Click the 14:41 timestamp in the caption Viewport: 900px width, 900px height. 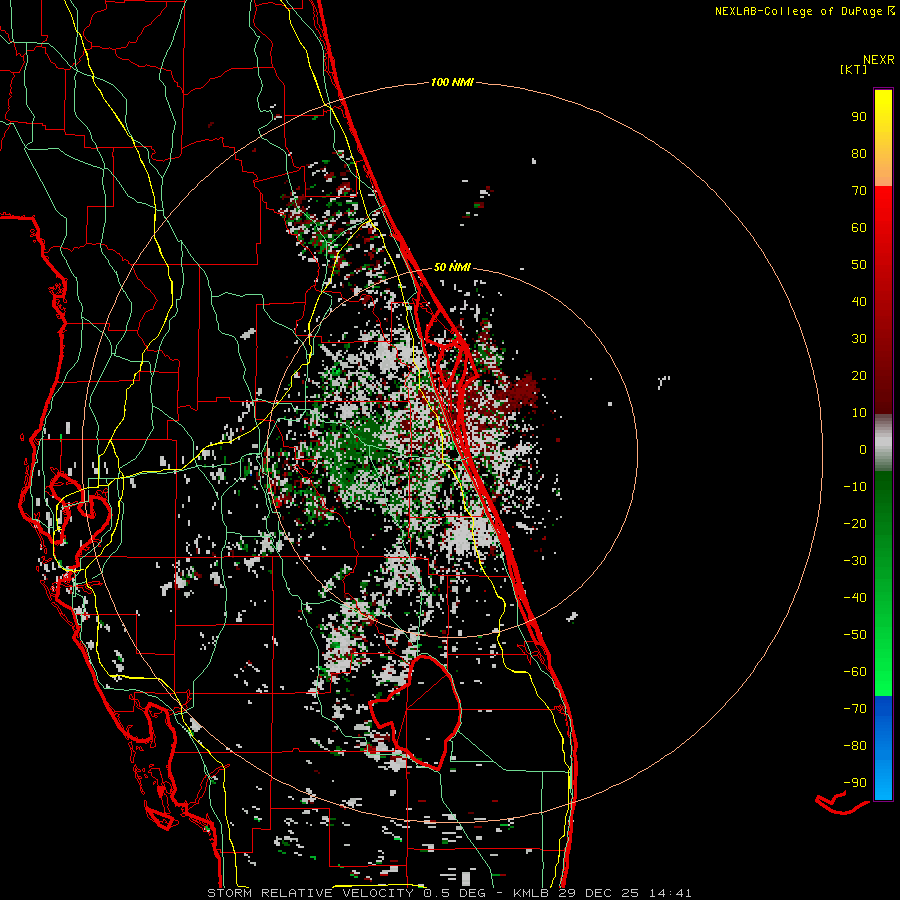670,892
